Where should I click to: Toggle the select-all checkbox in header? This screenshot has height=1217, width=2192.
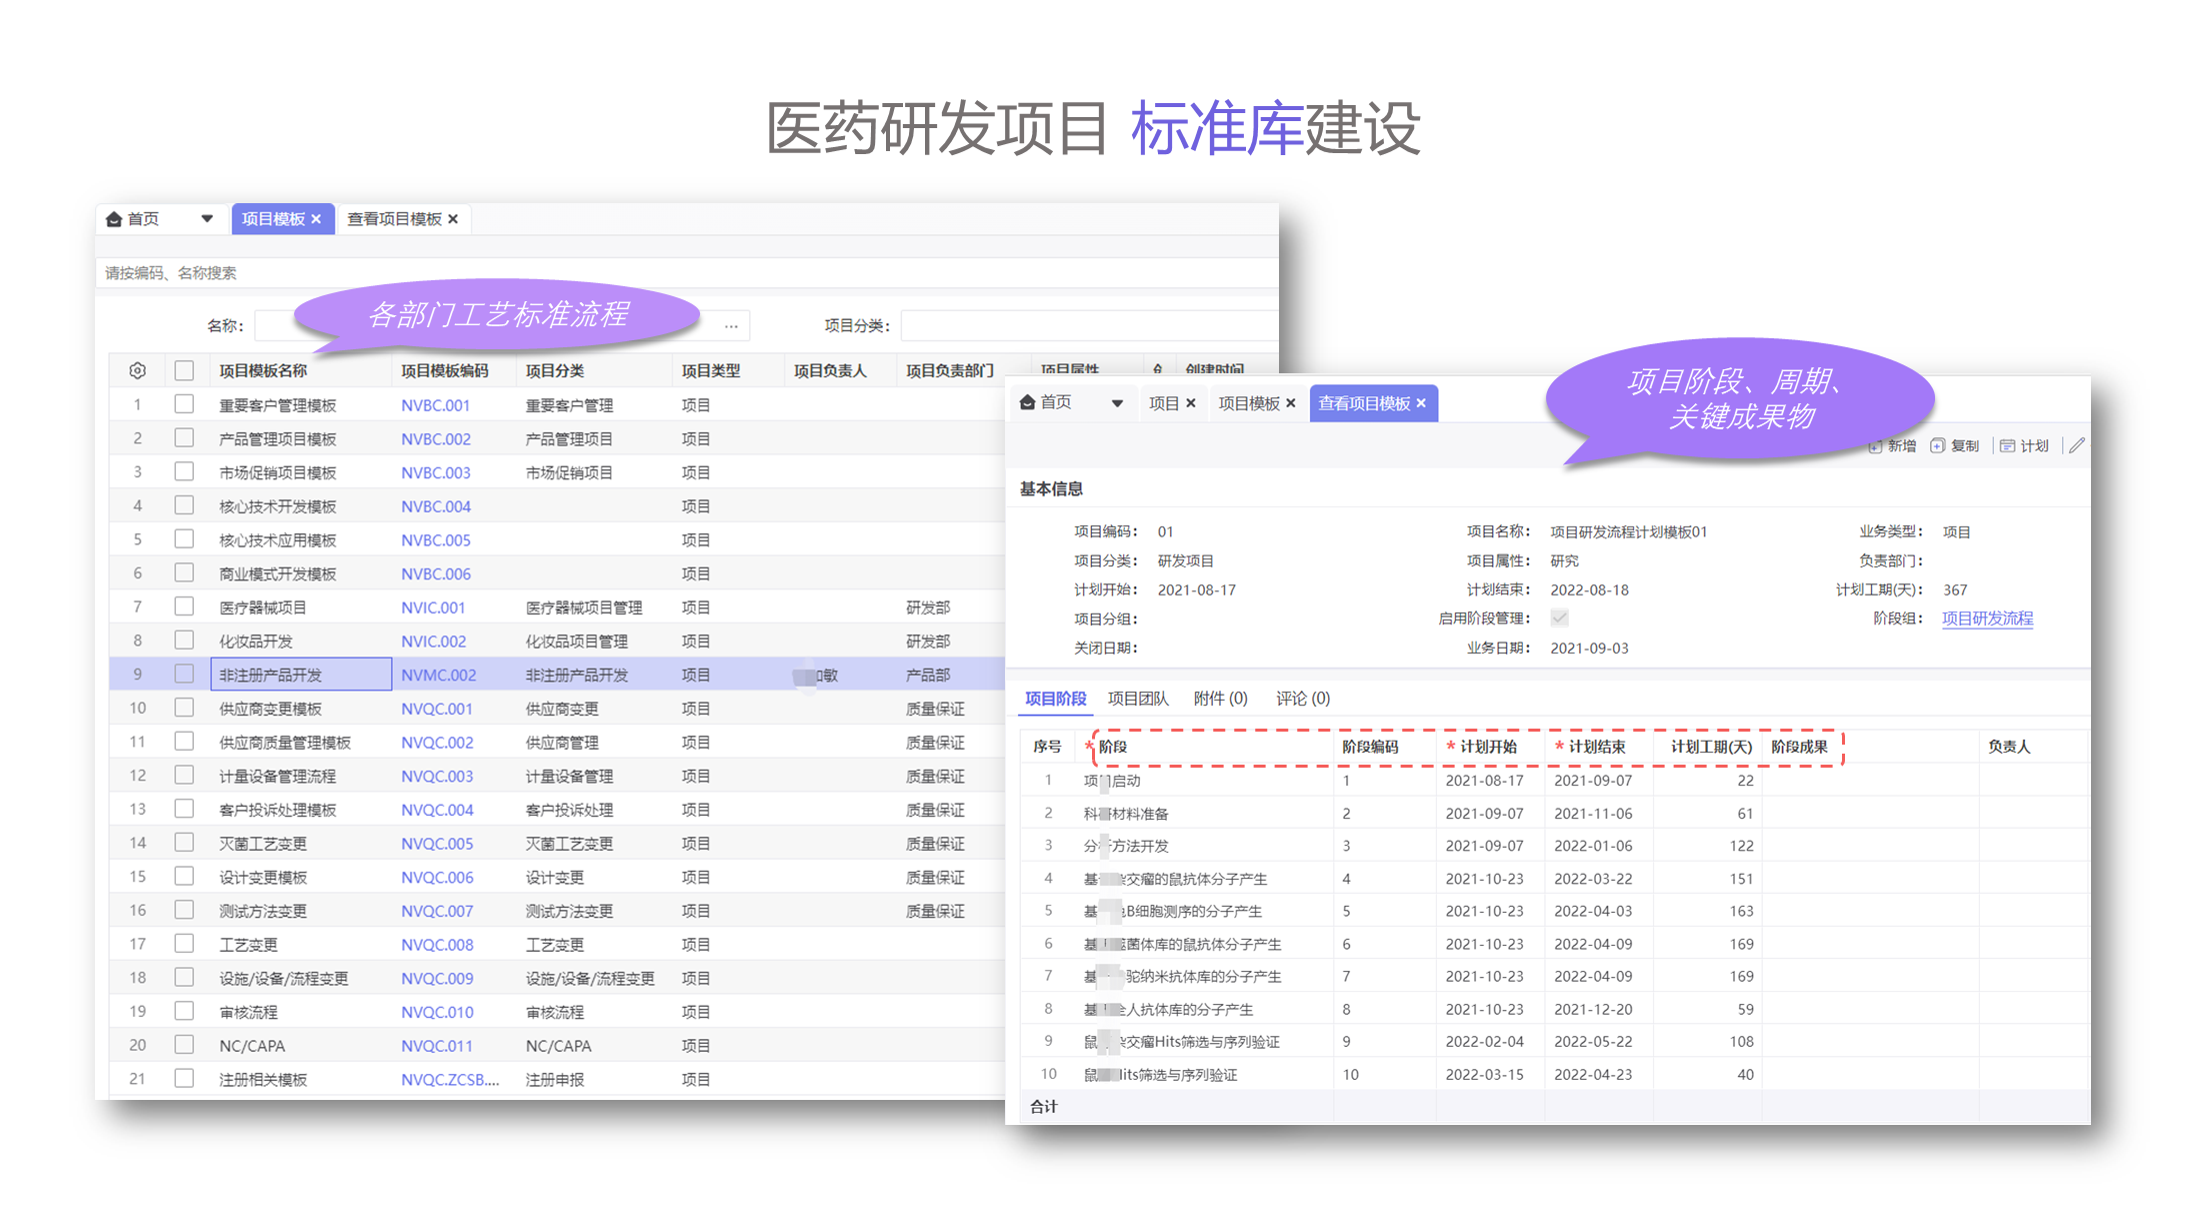(184, 371)
